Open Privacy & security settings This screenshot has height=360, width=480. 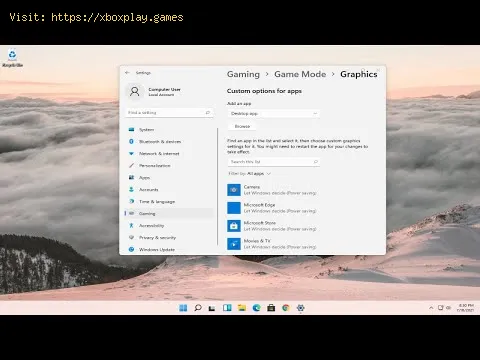169,237
